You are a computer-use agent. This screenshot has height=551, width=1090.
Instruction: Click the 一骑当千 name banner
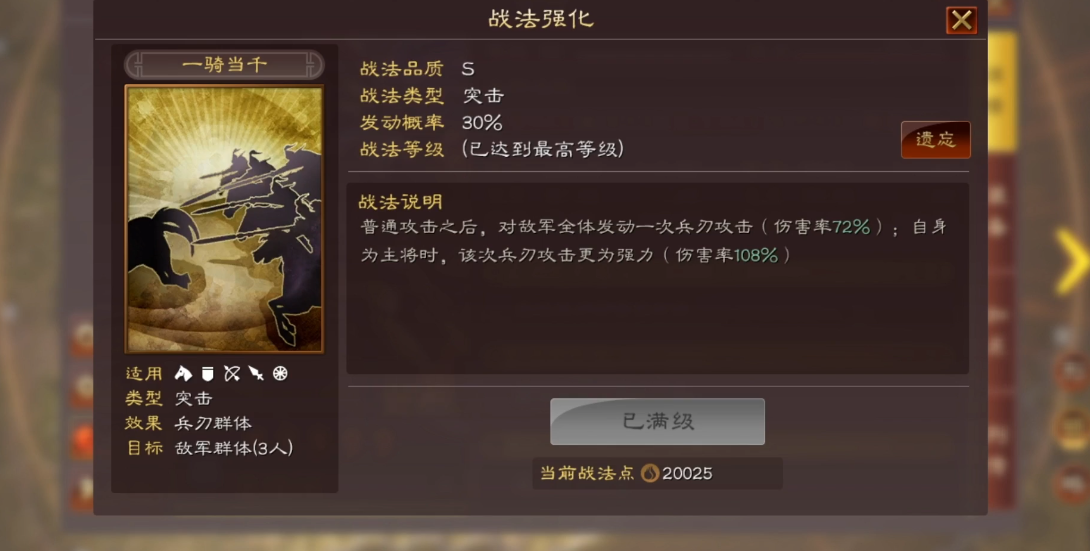[x=224, y=65]
